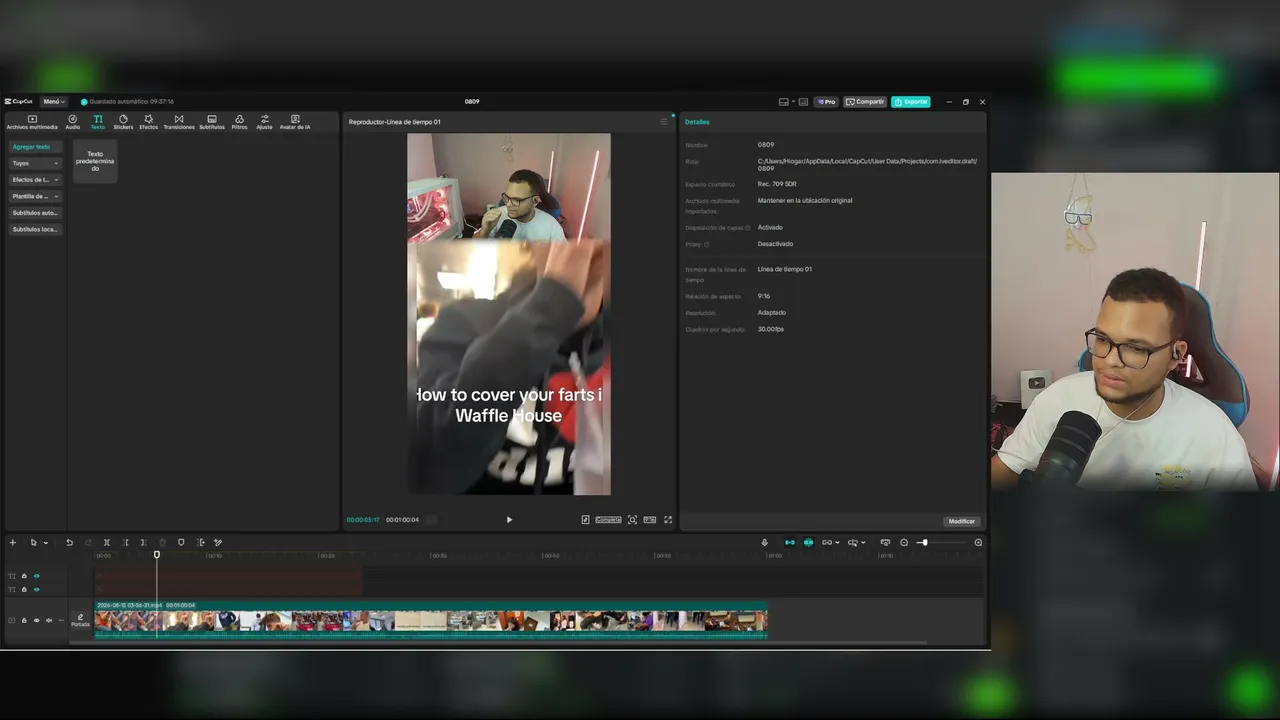Expand the linkage dropdown arrow

837,543
